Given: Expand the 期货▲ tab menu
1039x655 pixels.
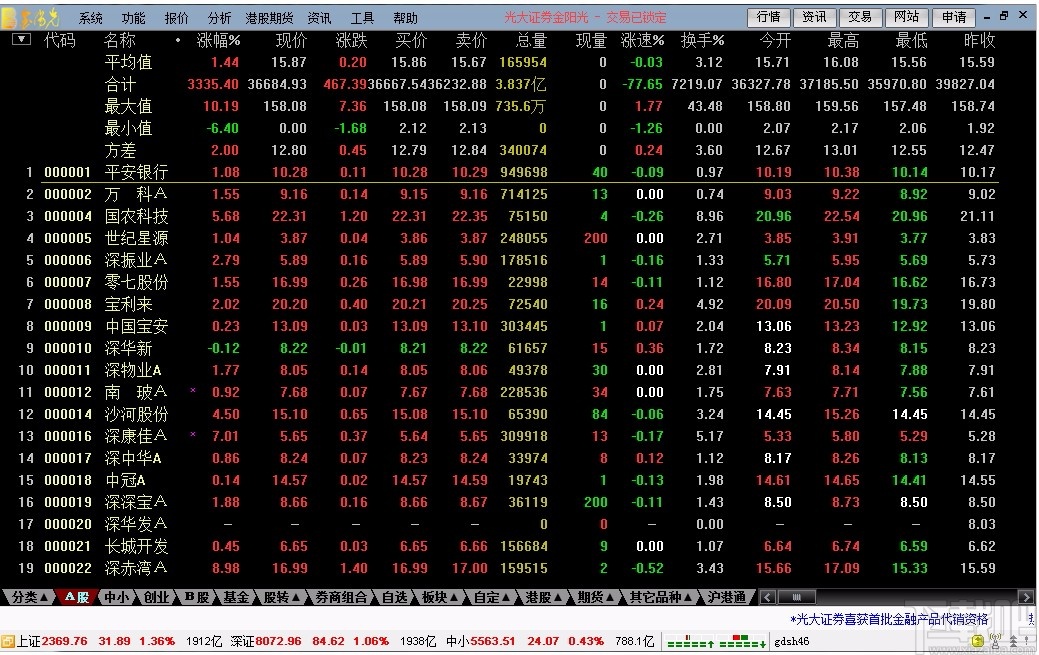Looking at the screenshot, I should (596, 597).
